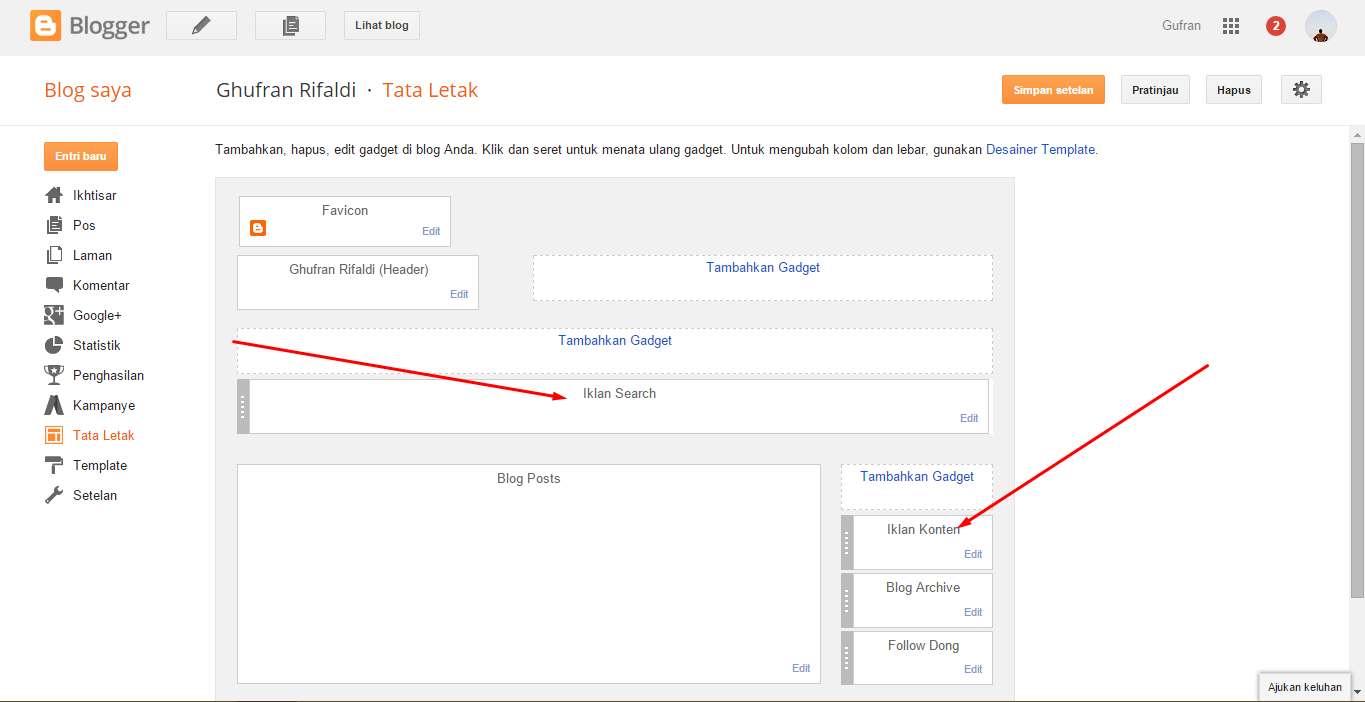Viewport: 1365px width, 702px height.
Task: Grab the Iklan Konten drag handle
Action: 847,542
